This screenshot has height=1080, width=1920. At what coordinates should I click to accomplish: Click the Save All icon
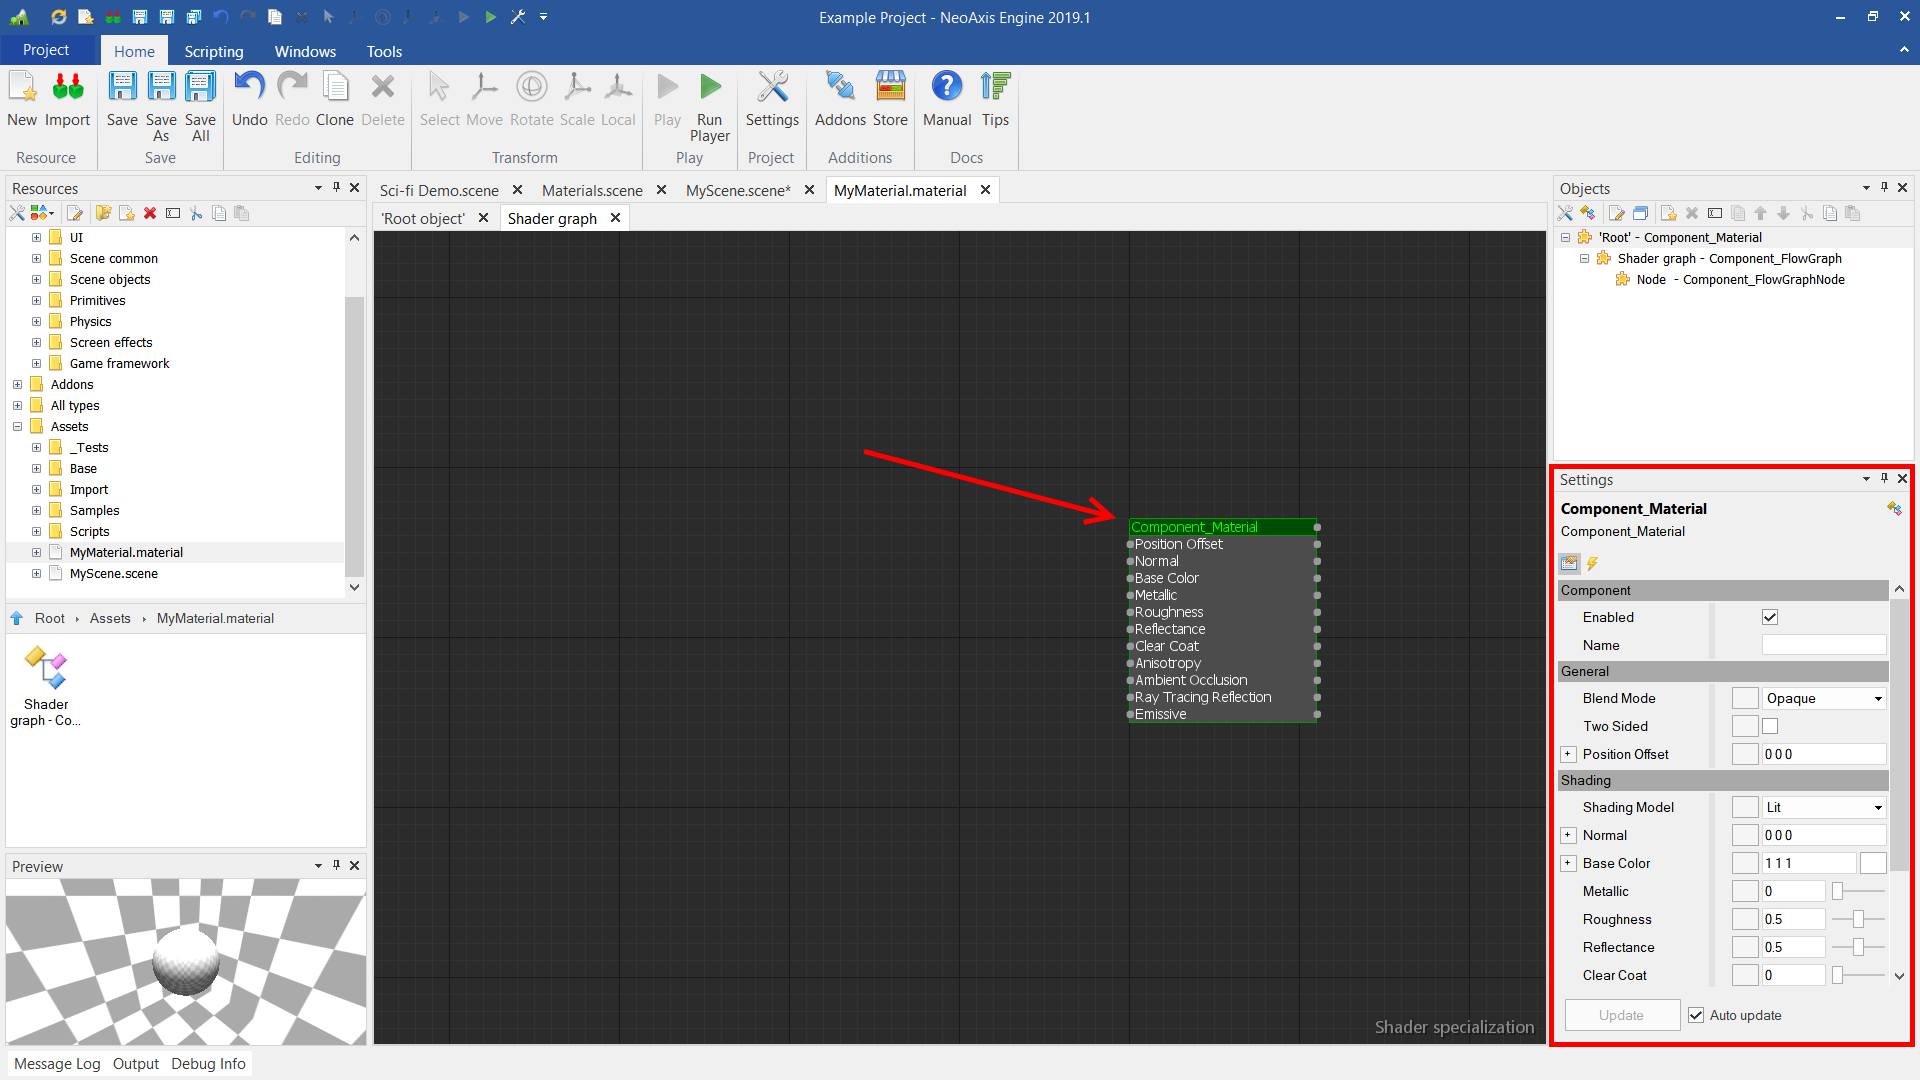(200, 88)
